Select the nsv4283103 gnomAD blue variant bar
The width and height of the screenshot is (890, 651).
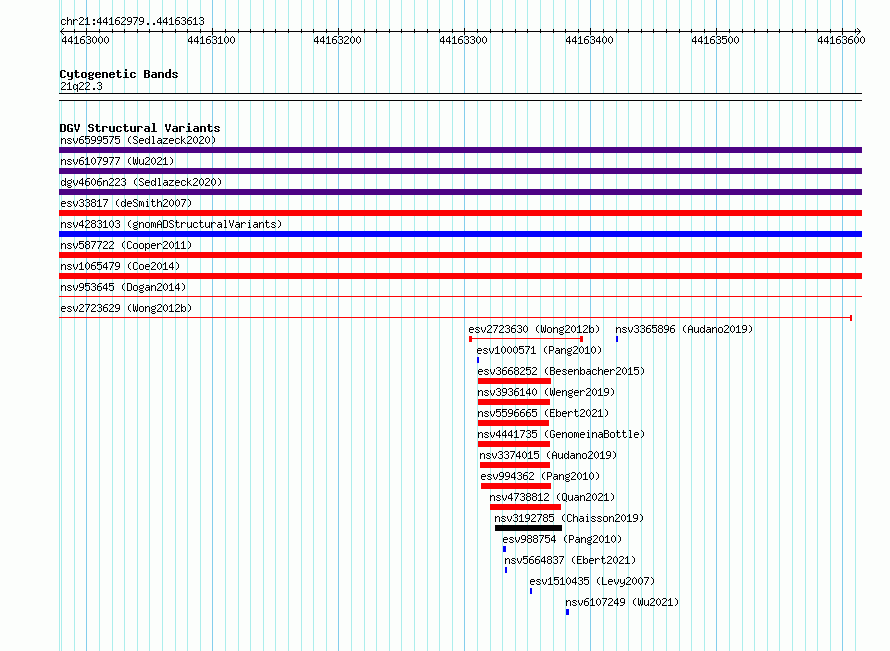click(460, 234)
